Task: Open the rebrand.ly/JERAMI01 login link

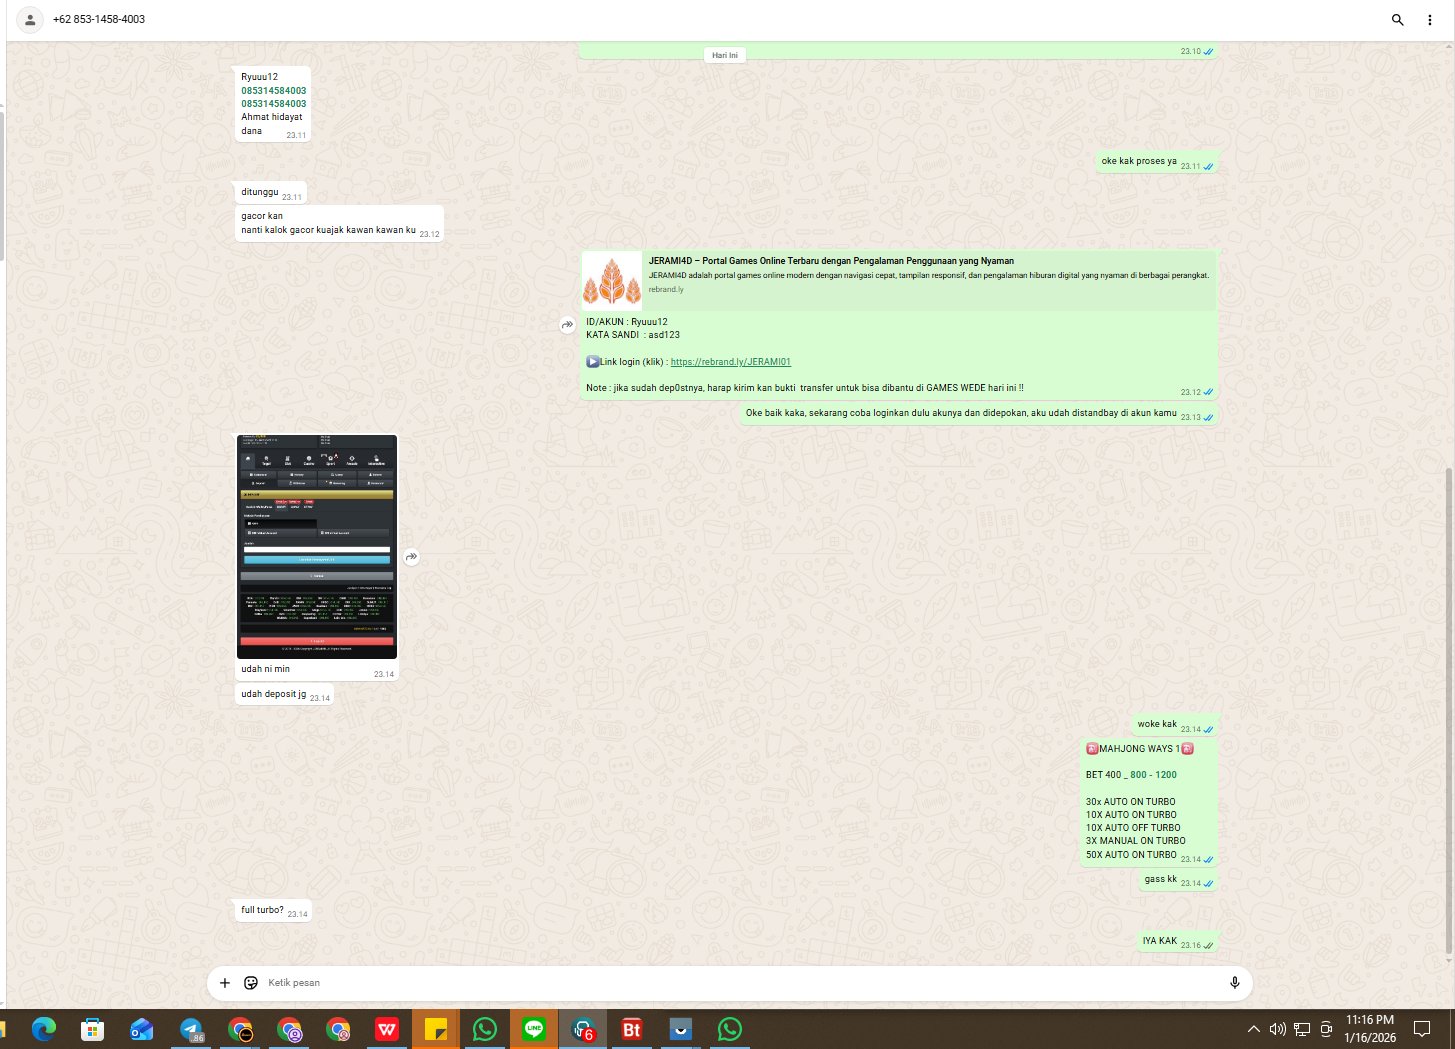Action: [x=731, y=362]
